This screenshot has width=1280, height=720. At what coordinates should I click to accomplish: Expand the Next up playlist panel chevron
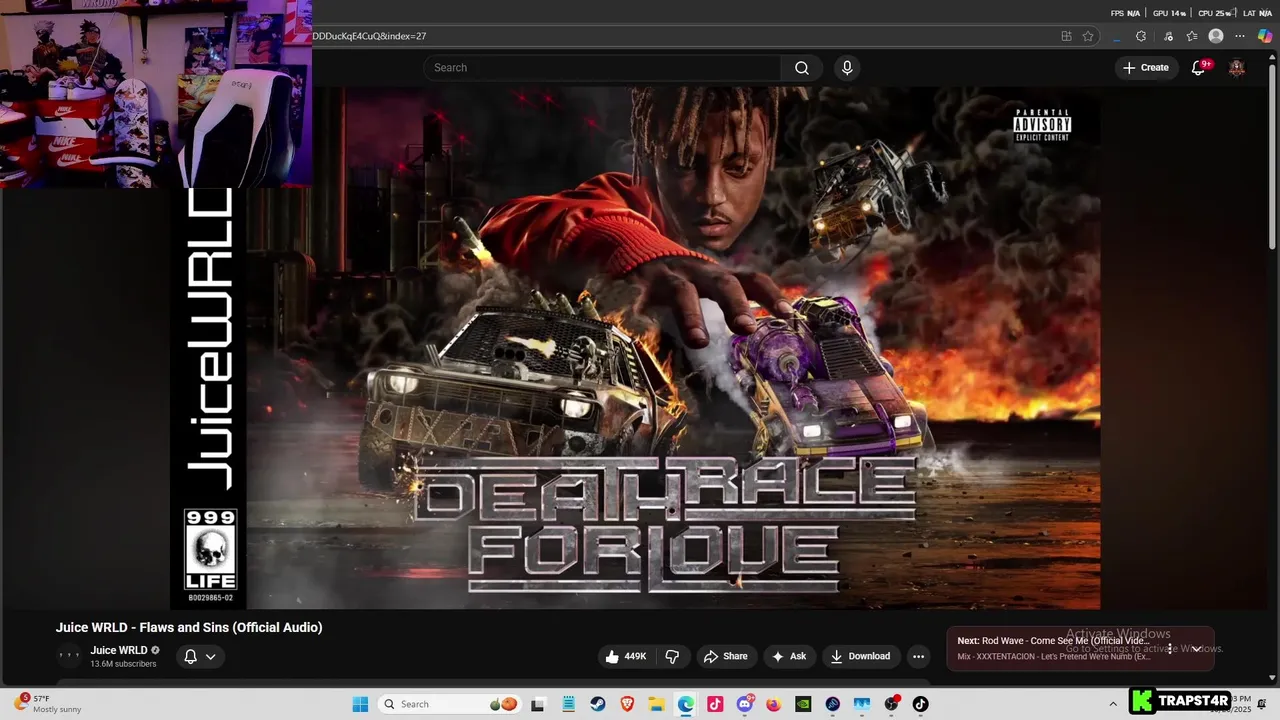click(1196, 649)
